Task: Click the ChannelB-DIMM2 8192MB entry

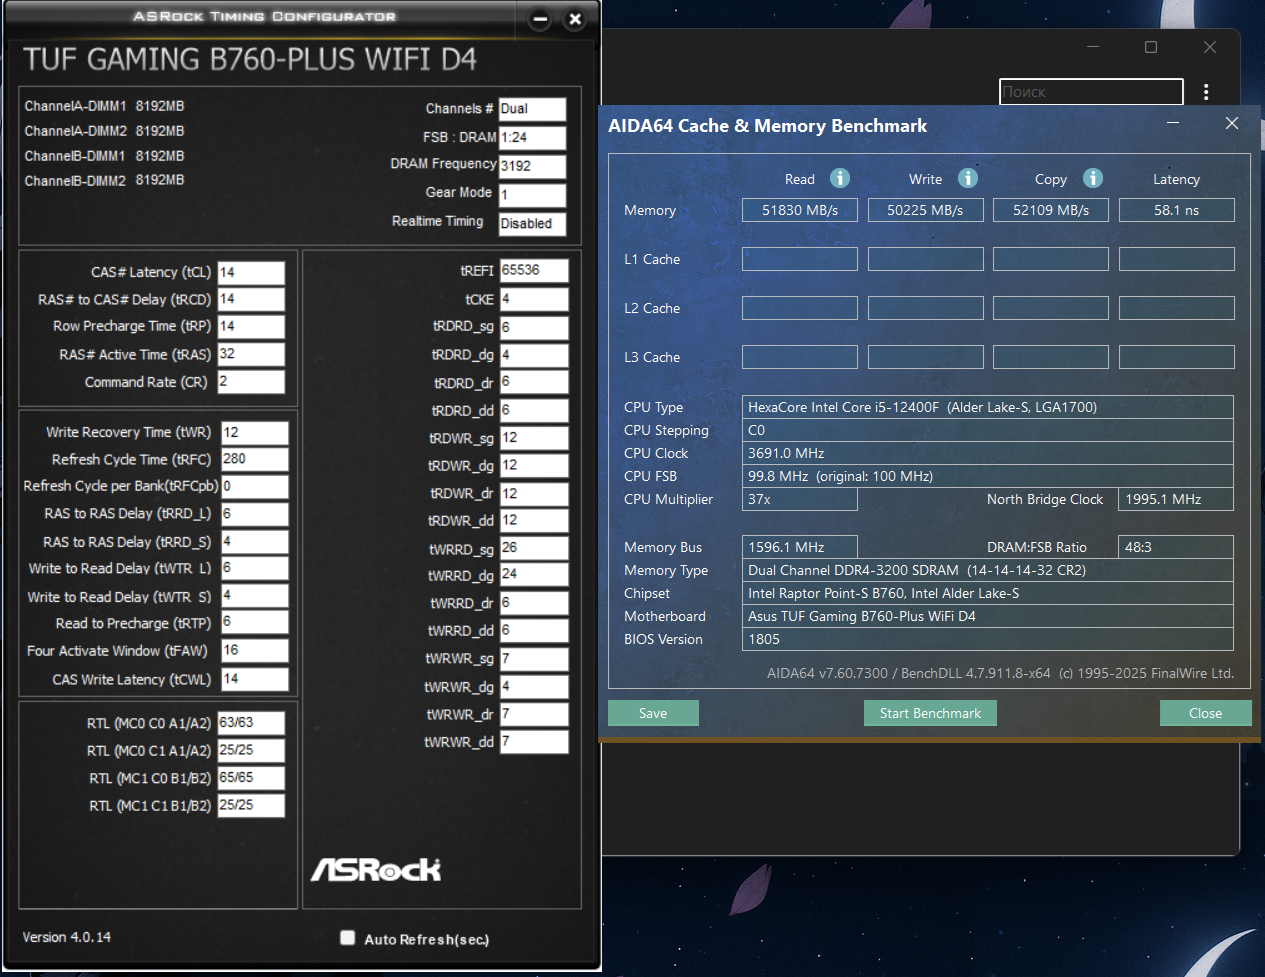Action: [x=104, y=180]
